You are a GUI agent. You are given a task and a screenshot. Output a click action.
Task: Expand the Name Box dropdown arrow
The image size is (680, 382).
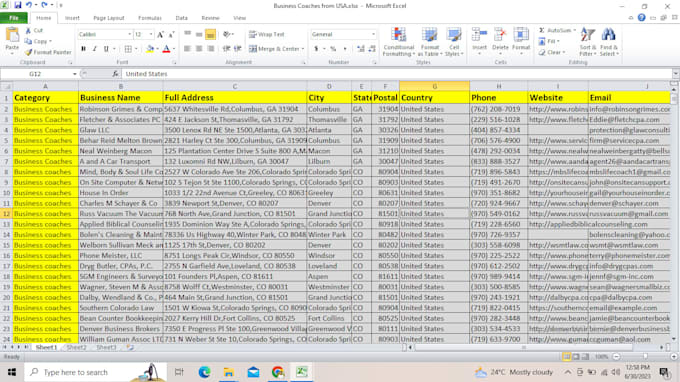tap(75, 74)
